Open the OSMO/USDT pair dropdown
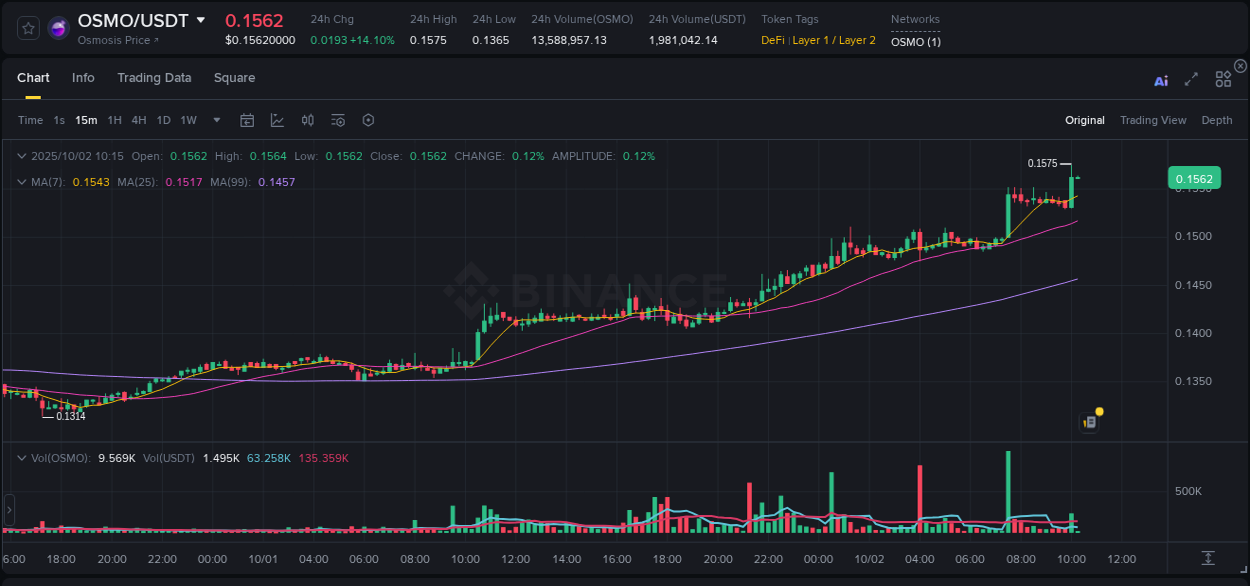The height and width of the screenshot is (586, 1250). click(203, 19)
